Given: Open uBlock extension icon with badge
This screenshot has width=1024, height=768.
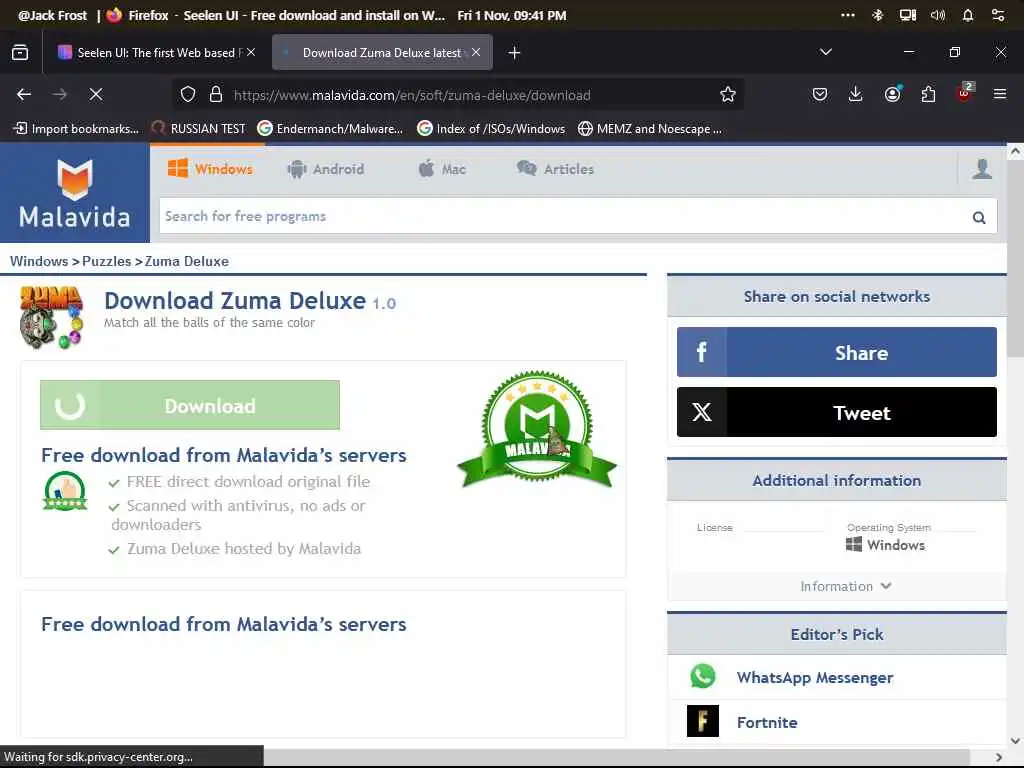Looking at the screenshot, I should 965,93.
